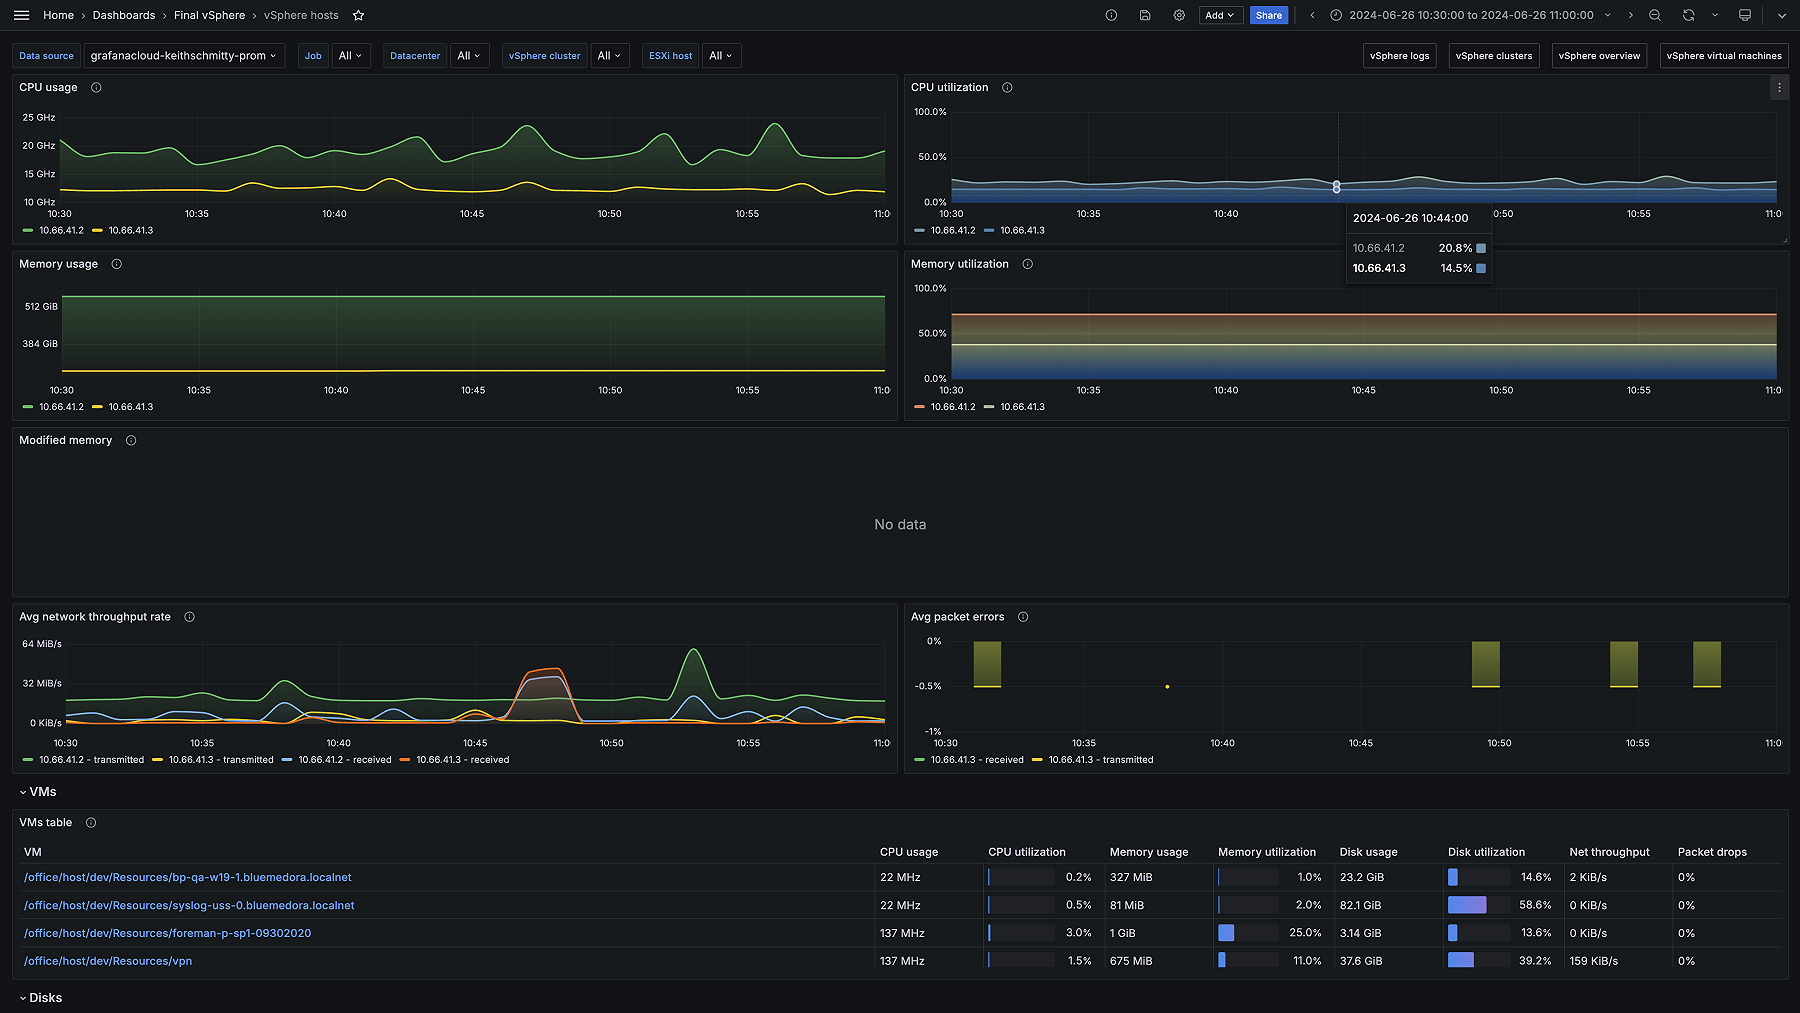
Task: Open the ESXi host All dropdown
Action: tap(721, 56)
